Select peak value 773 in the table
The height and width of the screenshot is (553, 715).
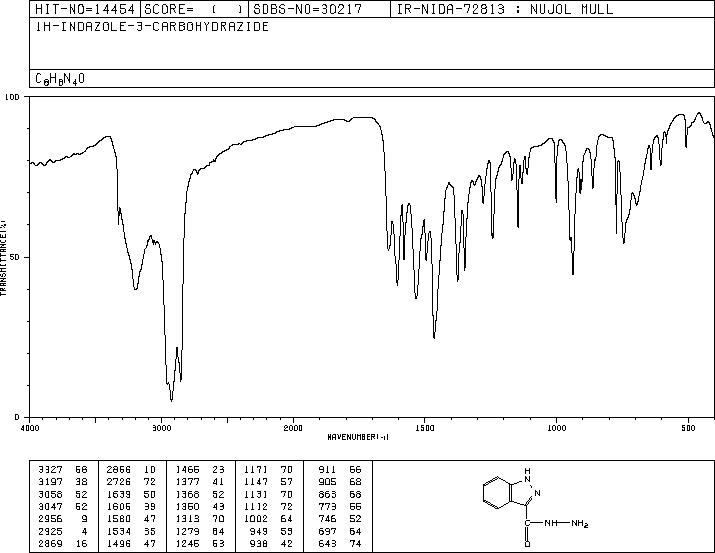(x=327, y=506)
